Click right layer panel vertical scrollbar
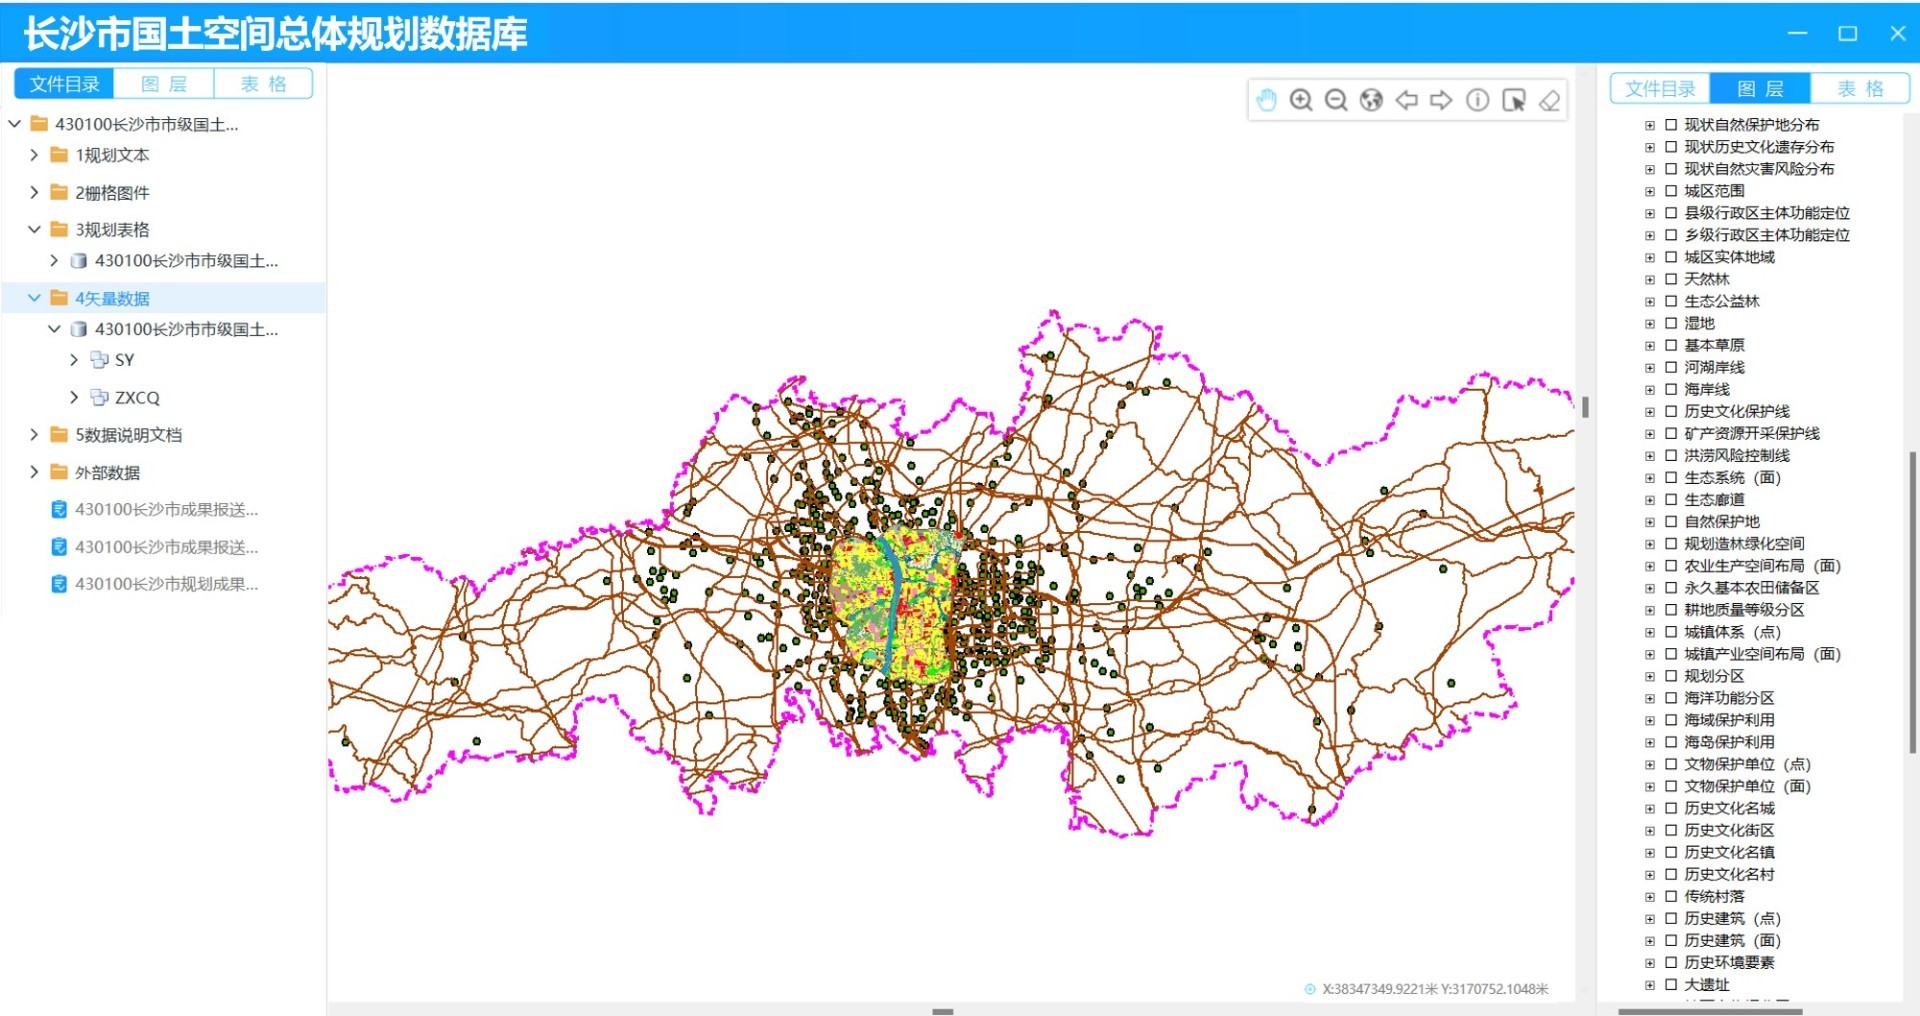The width and height of the screenshot is (1920, 1016). coord(1912,602)
